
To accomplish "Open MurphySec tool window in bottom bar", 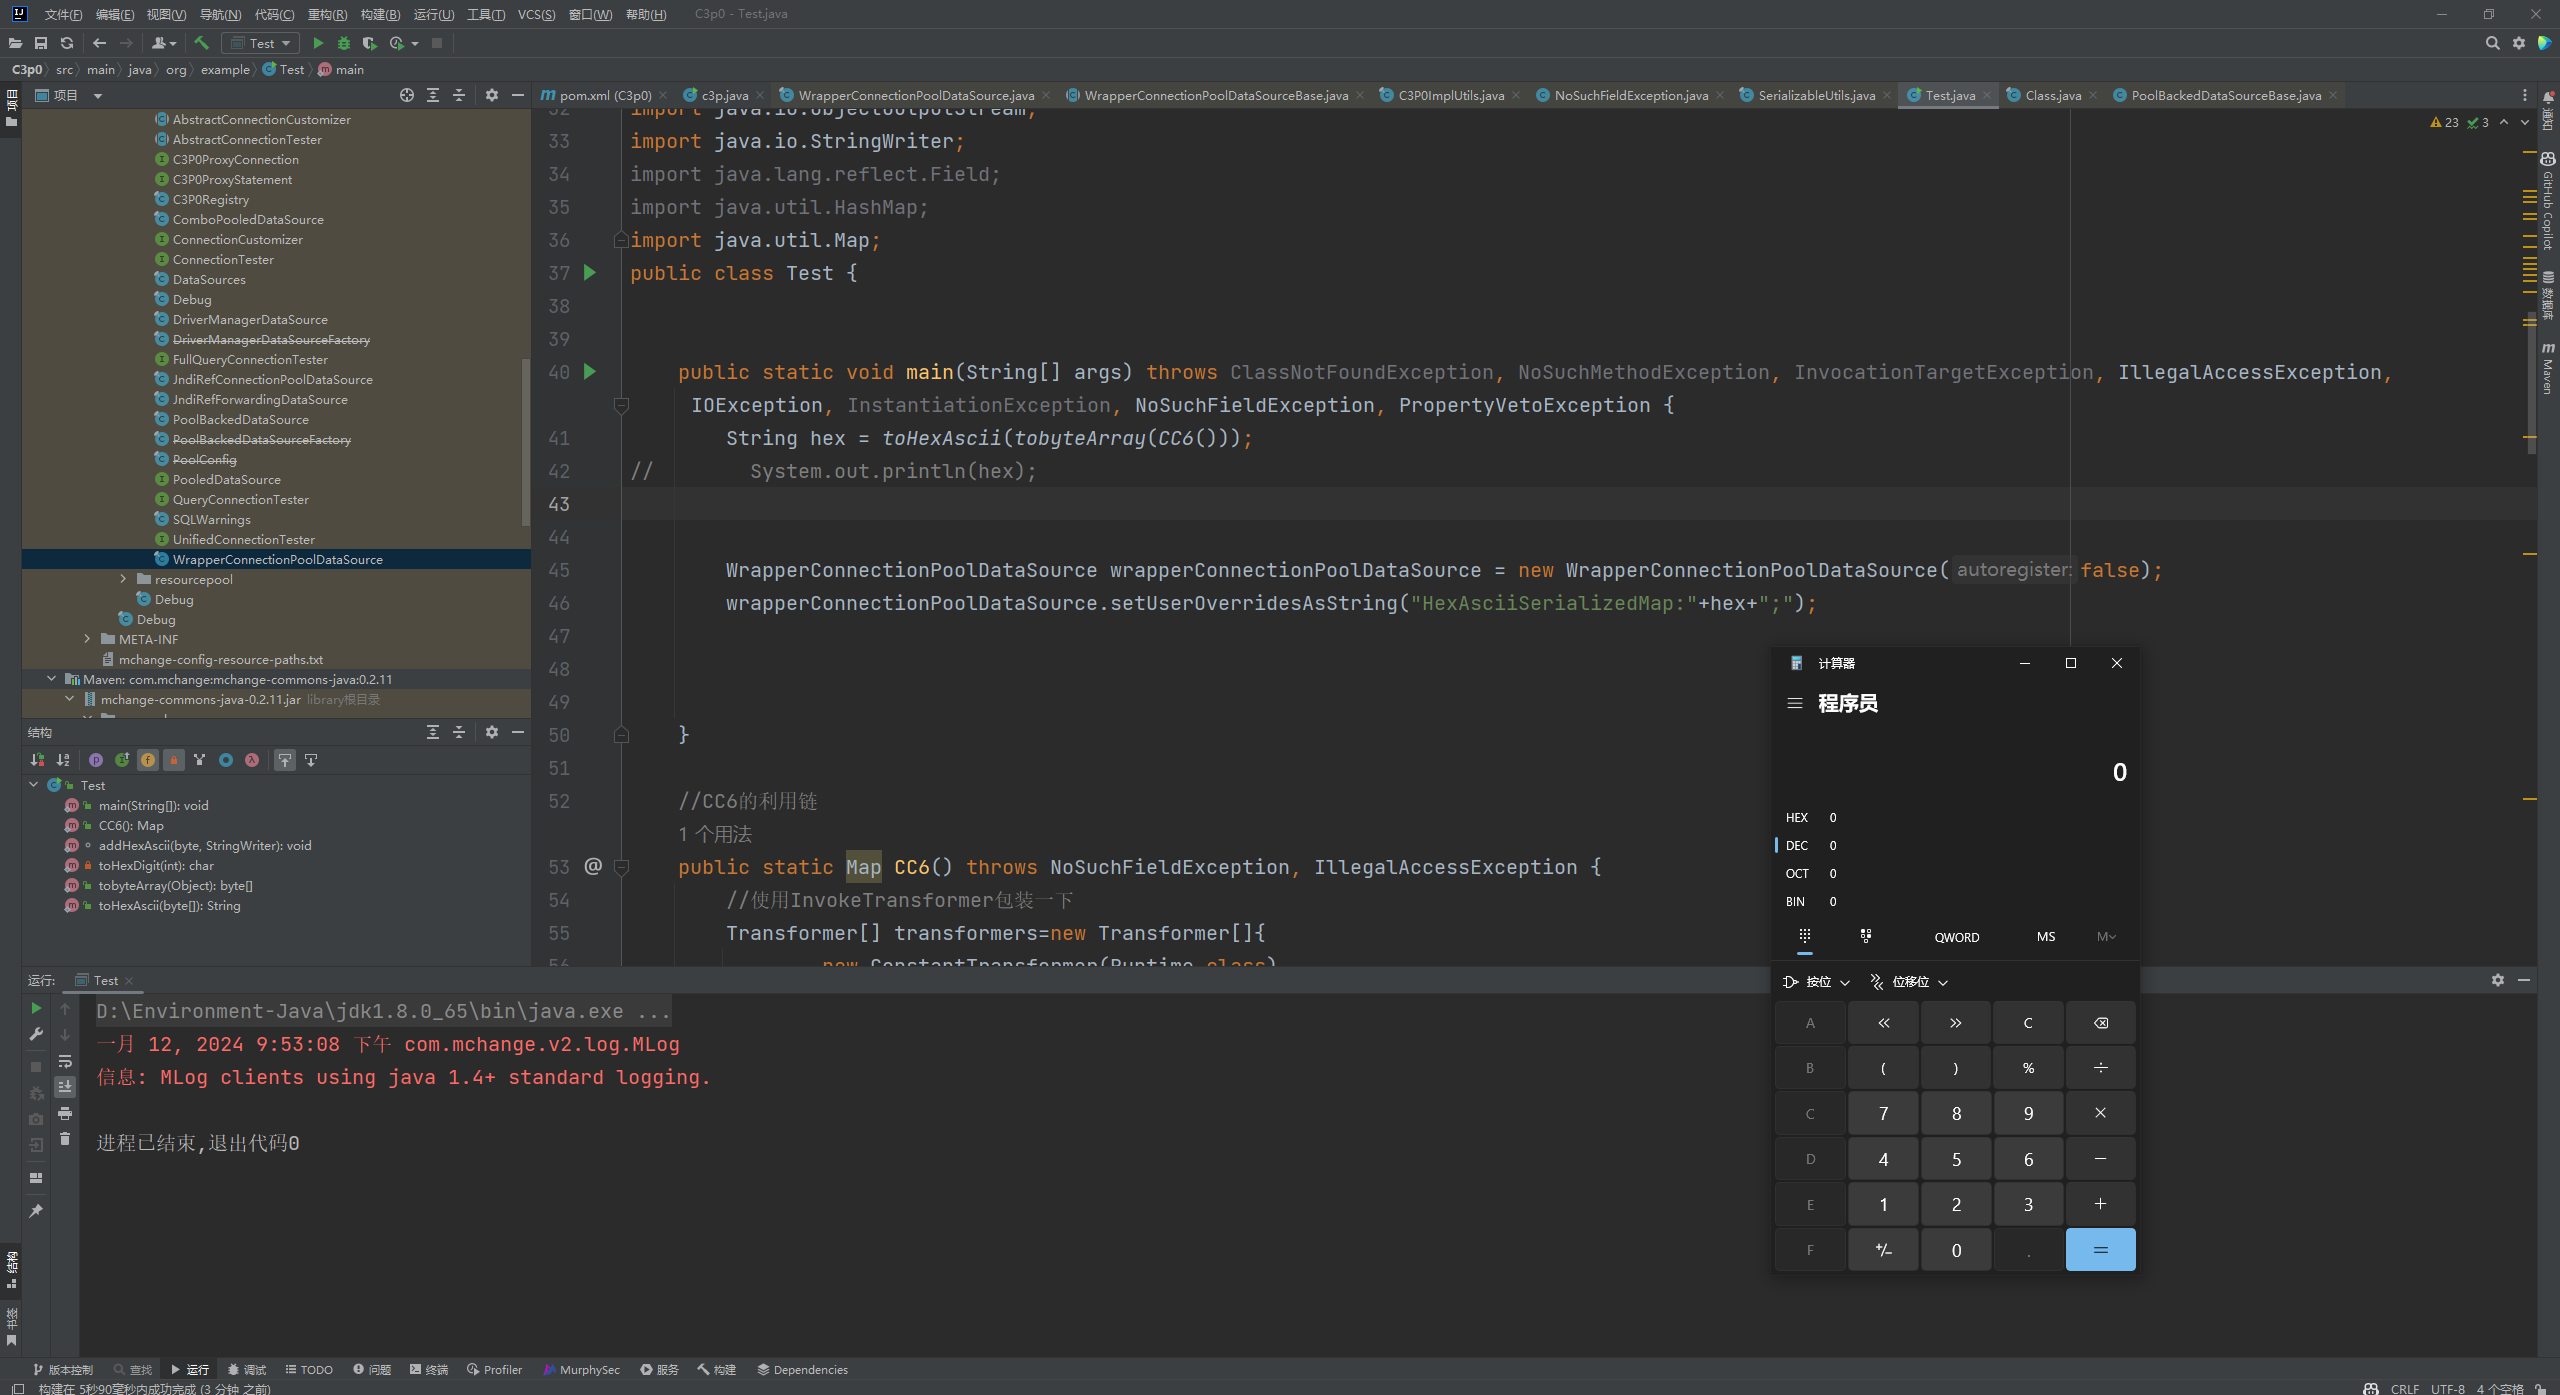I will point(582,1370).
